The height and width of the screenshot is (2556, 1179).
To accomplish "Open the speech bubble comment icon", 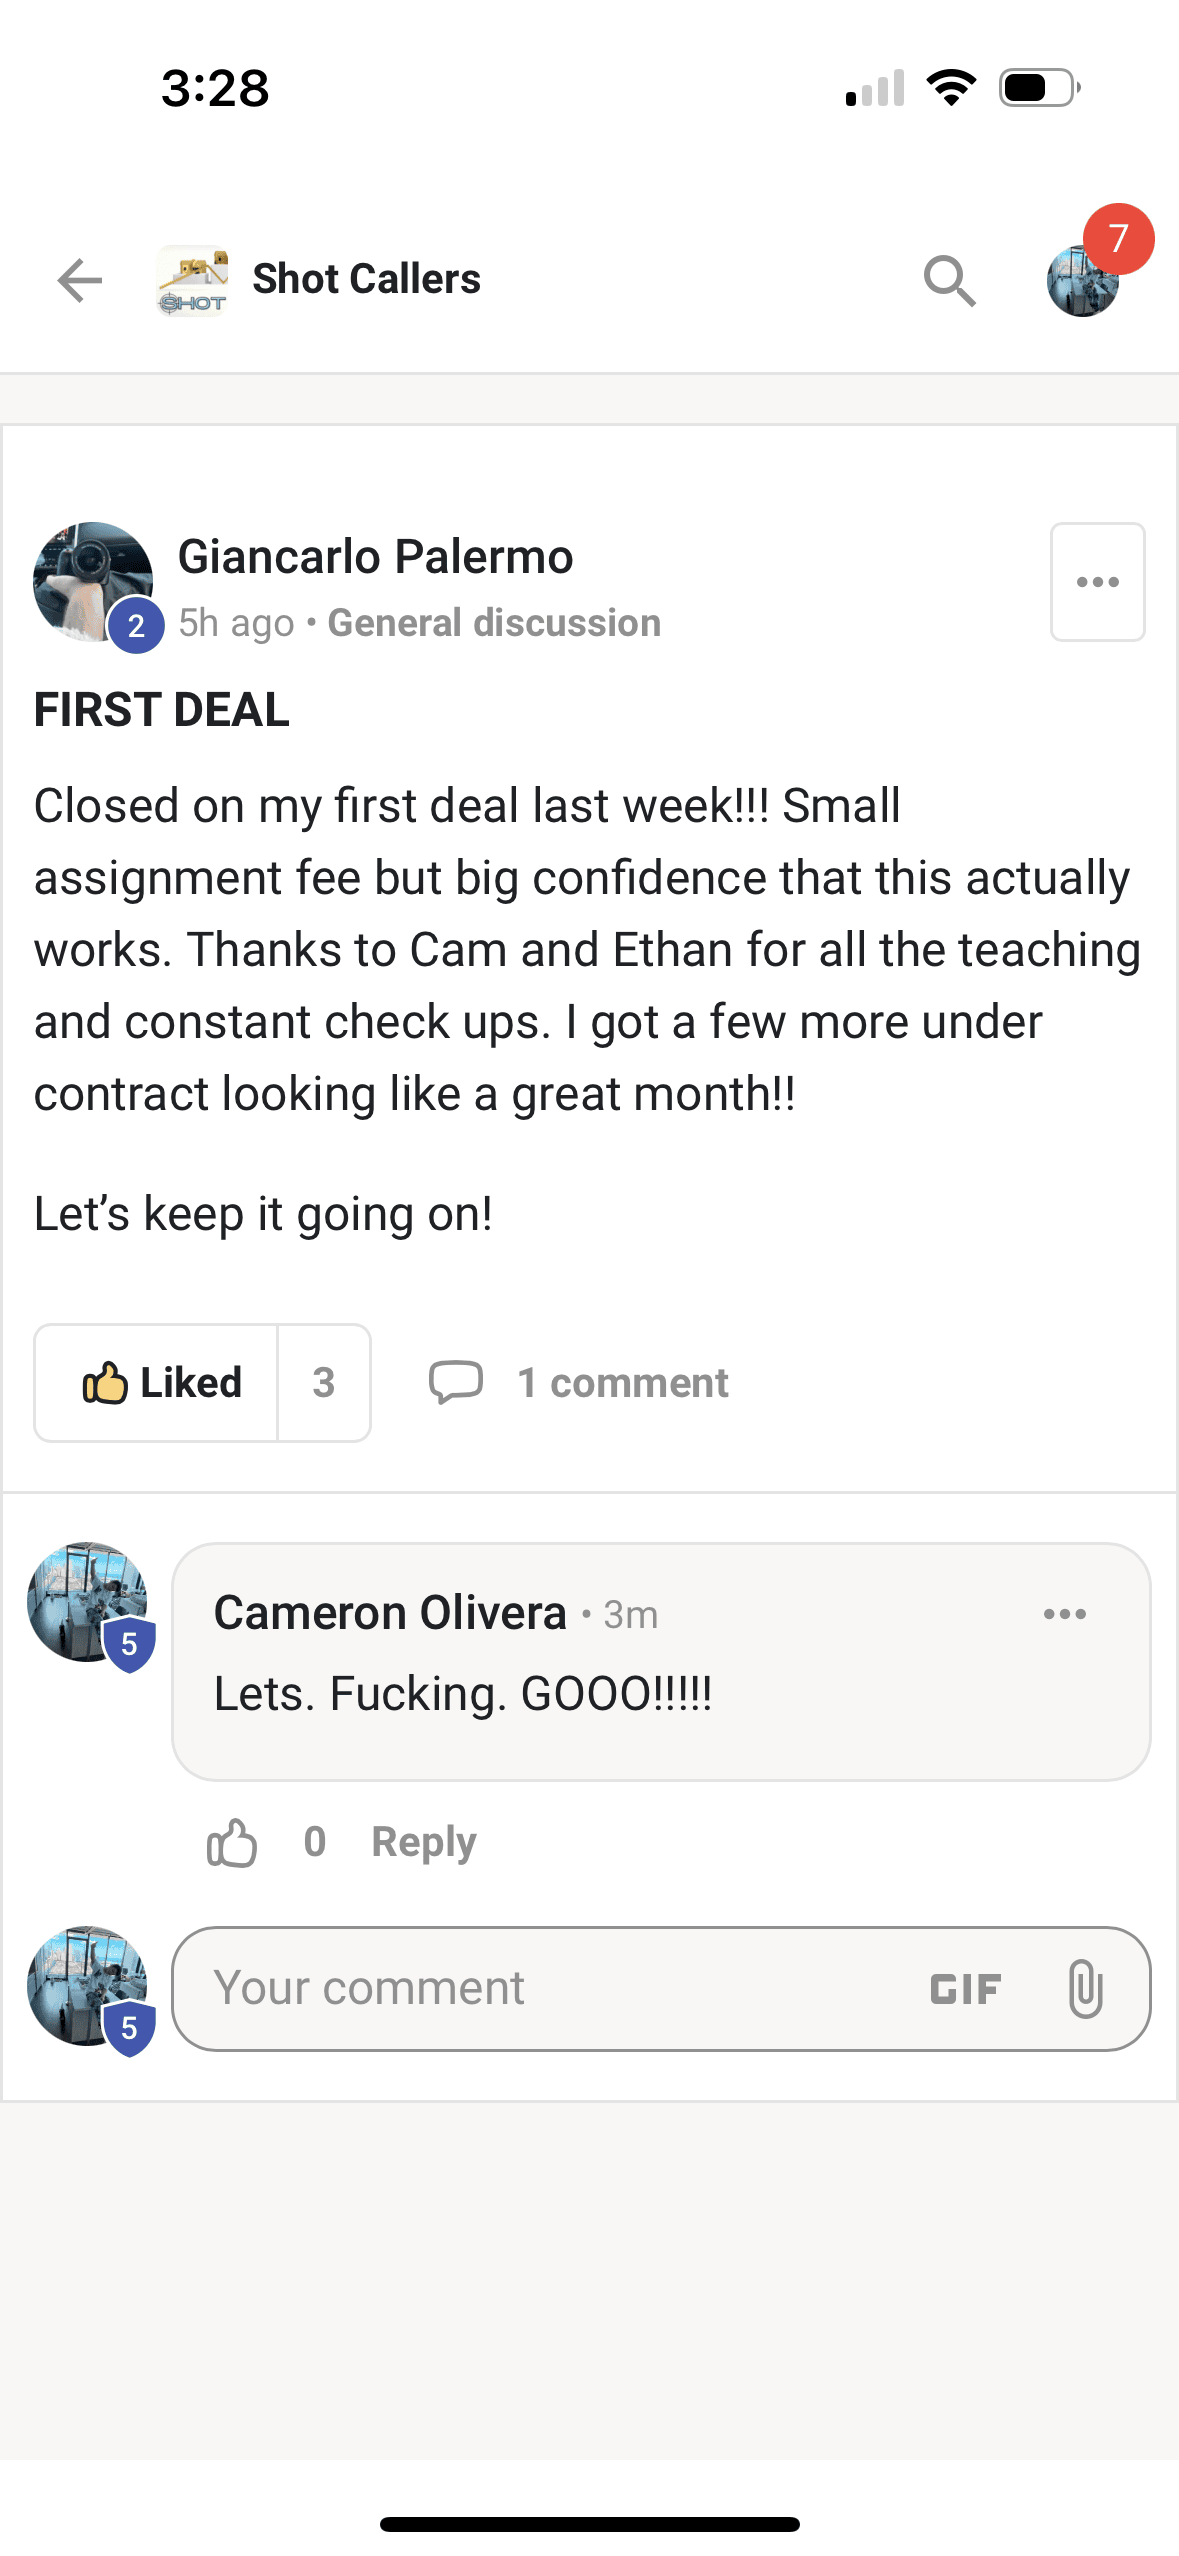I will click(x=456, y=1383).
